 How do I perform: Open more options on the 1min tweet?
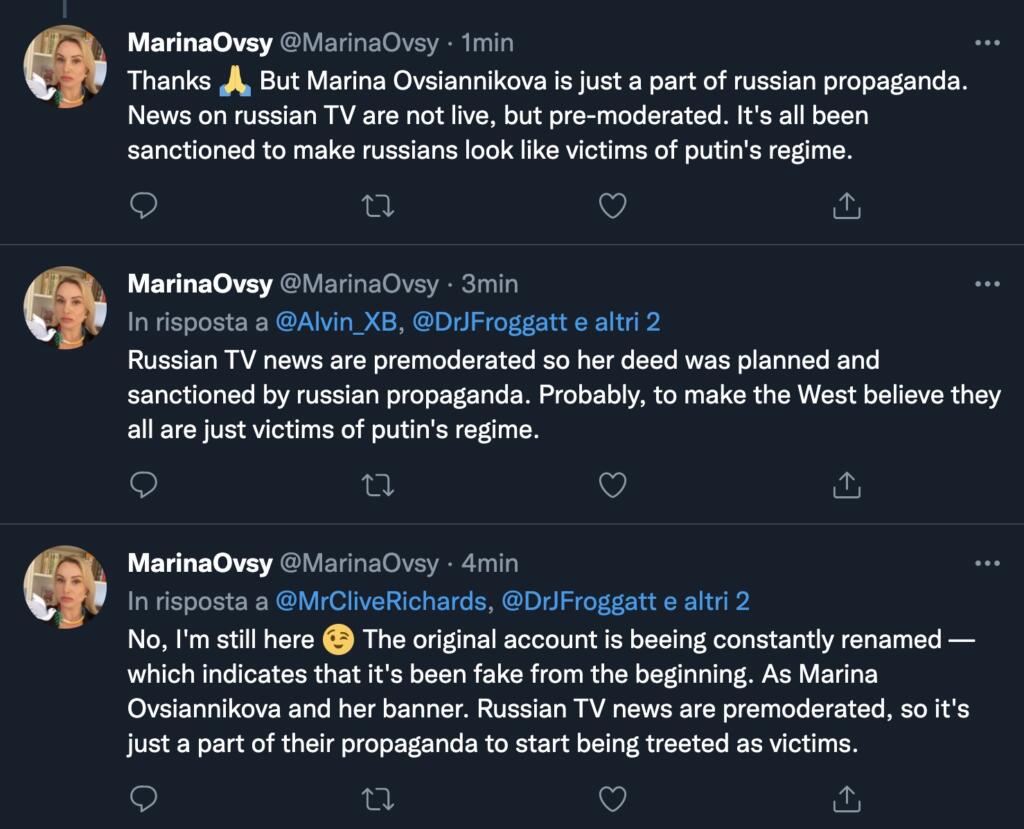pos(986,44)
